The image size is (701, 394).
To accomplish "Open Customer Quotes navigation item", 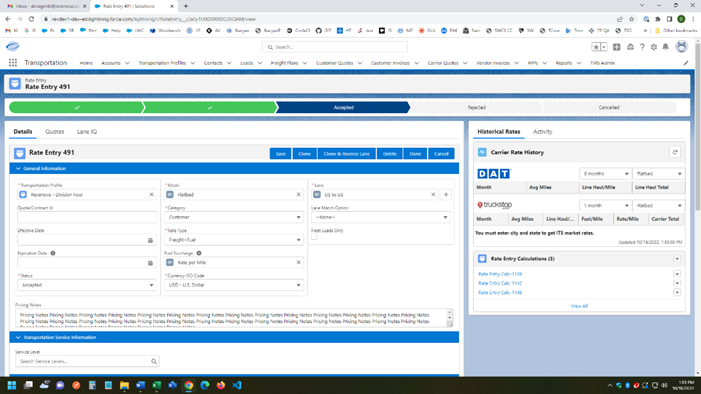I will click(x=334, y=63).
